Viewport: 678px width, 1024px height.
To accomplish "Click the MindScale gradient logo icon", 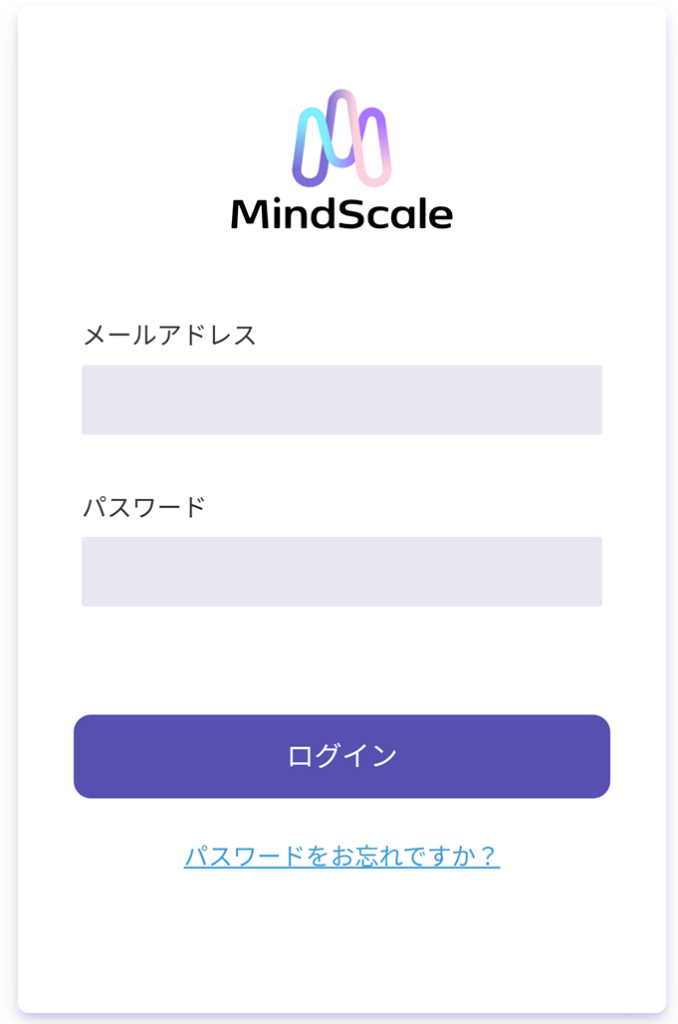I will pos(341,139).
